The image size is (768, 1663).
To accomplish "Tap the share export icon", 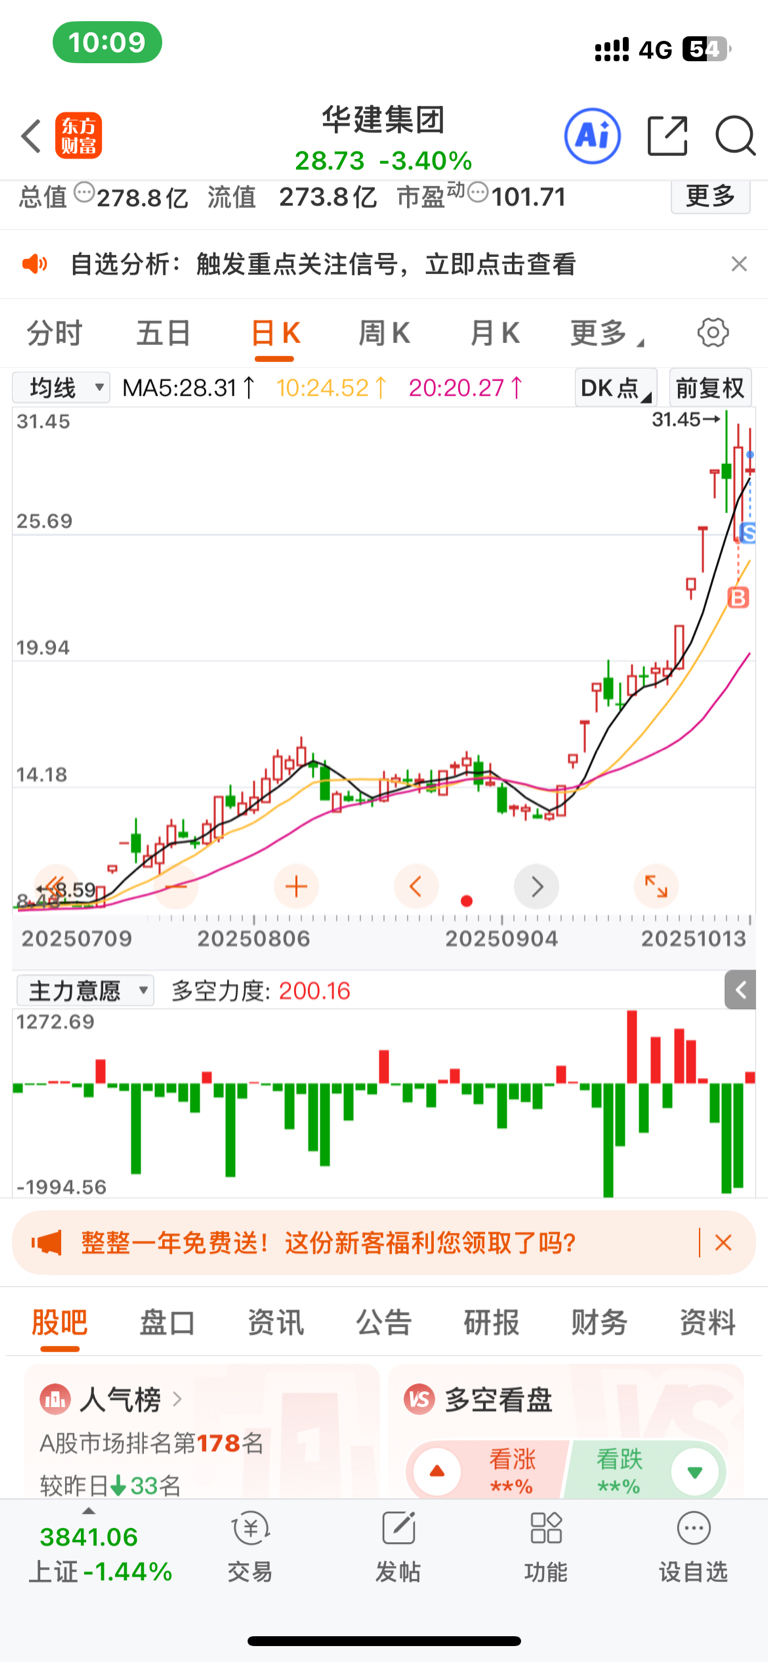I will [667, 136].
